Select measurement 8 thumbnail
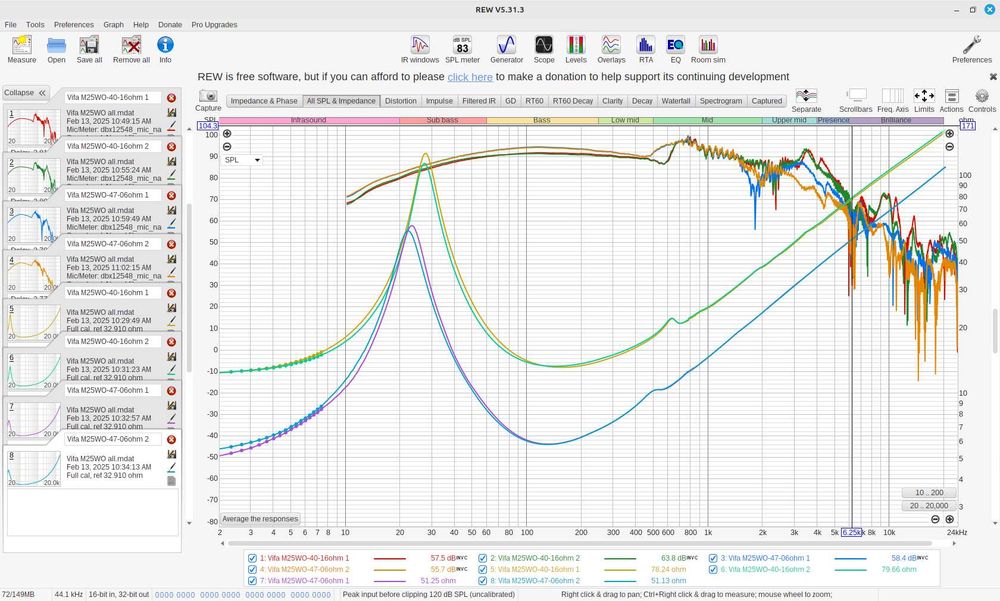Image resolution: width=1000 pixels, height=601 pixels. point(34,469)
